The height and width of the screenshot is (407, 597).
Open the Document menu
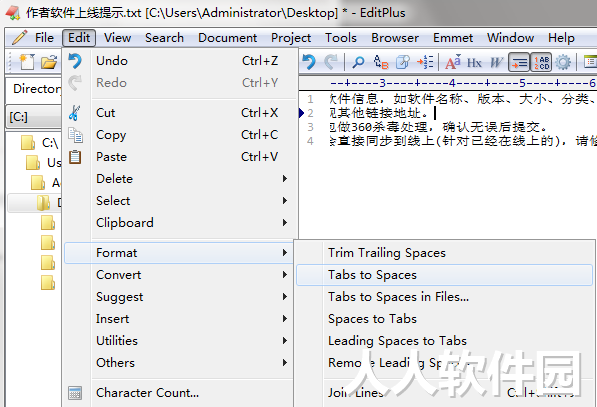coord(227,38)
